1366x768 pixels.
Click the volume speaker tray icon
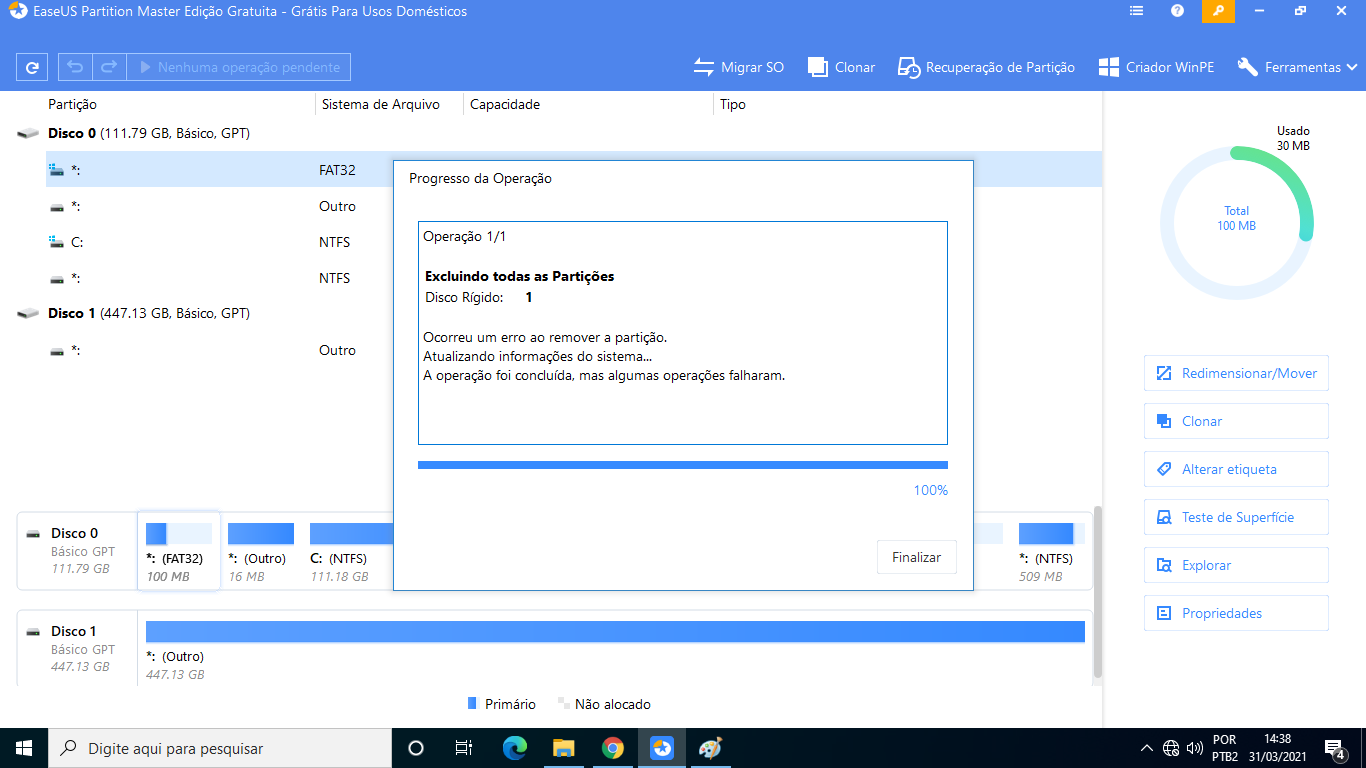(1194, 748)
